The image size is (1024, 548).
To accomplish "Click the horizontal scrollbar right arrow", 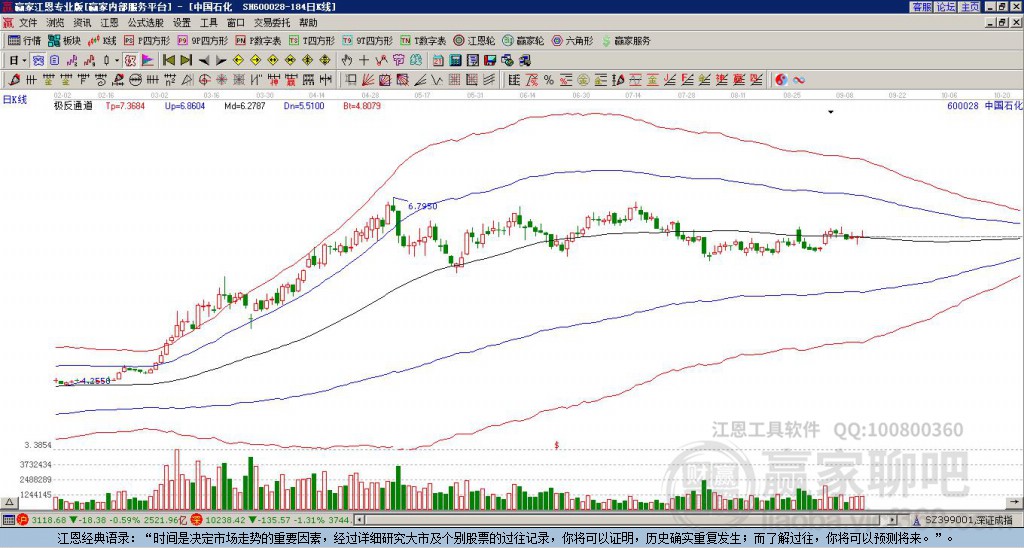I will 892,520.
